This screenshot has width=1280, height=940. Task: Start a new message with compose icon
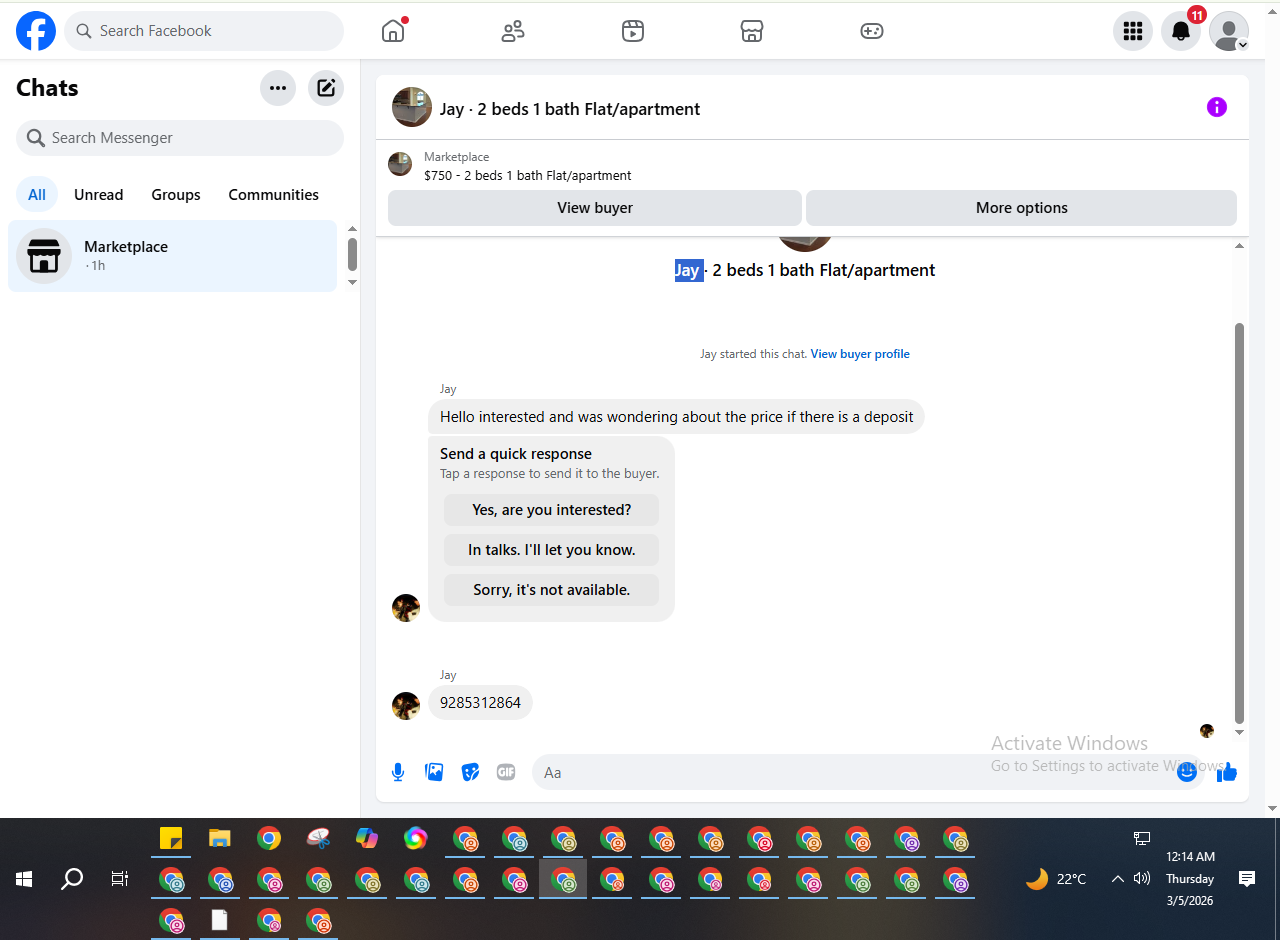pos(326,88)
